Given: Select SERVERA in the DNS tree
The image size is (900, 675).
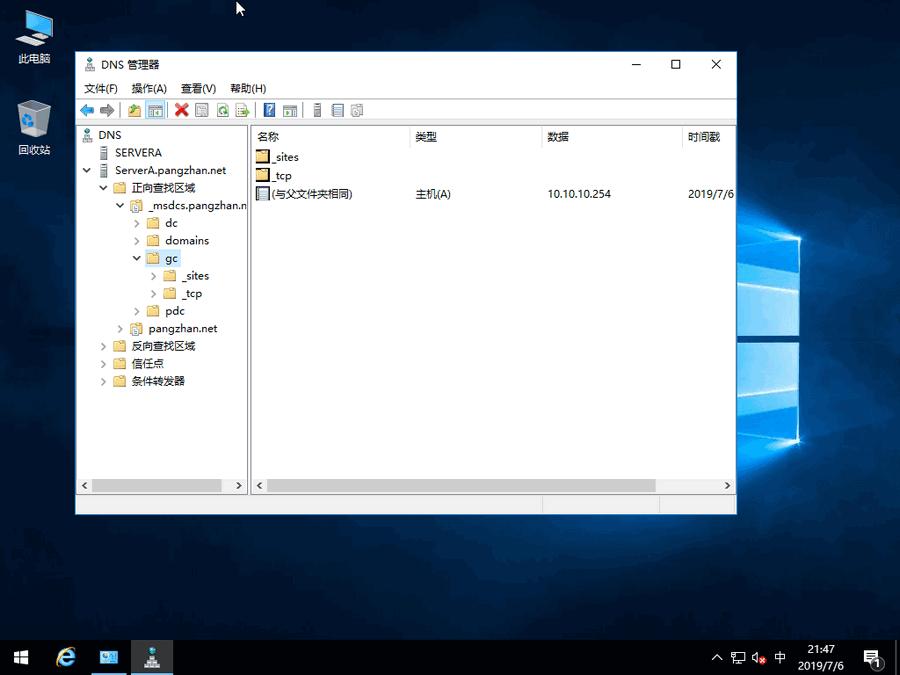Looking at the screenshot, I should tap(139, 152).
